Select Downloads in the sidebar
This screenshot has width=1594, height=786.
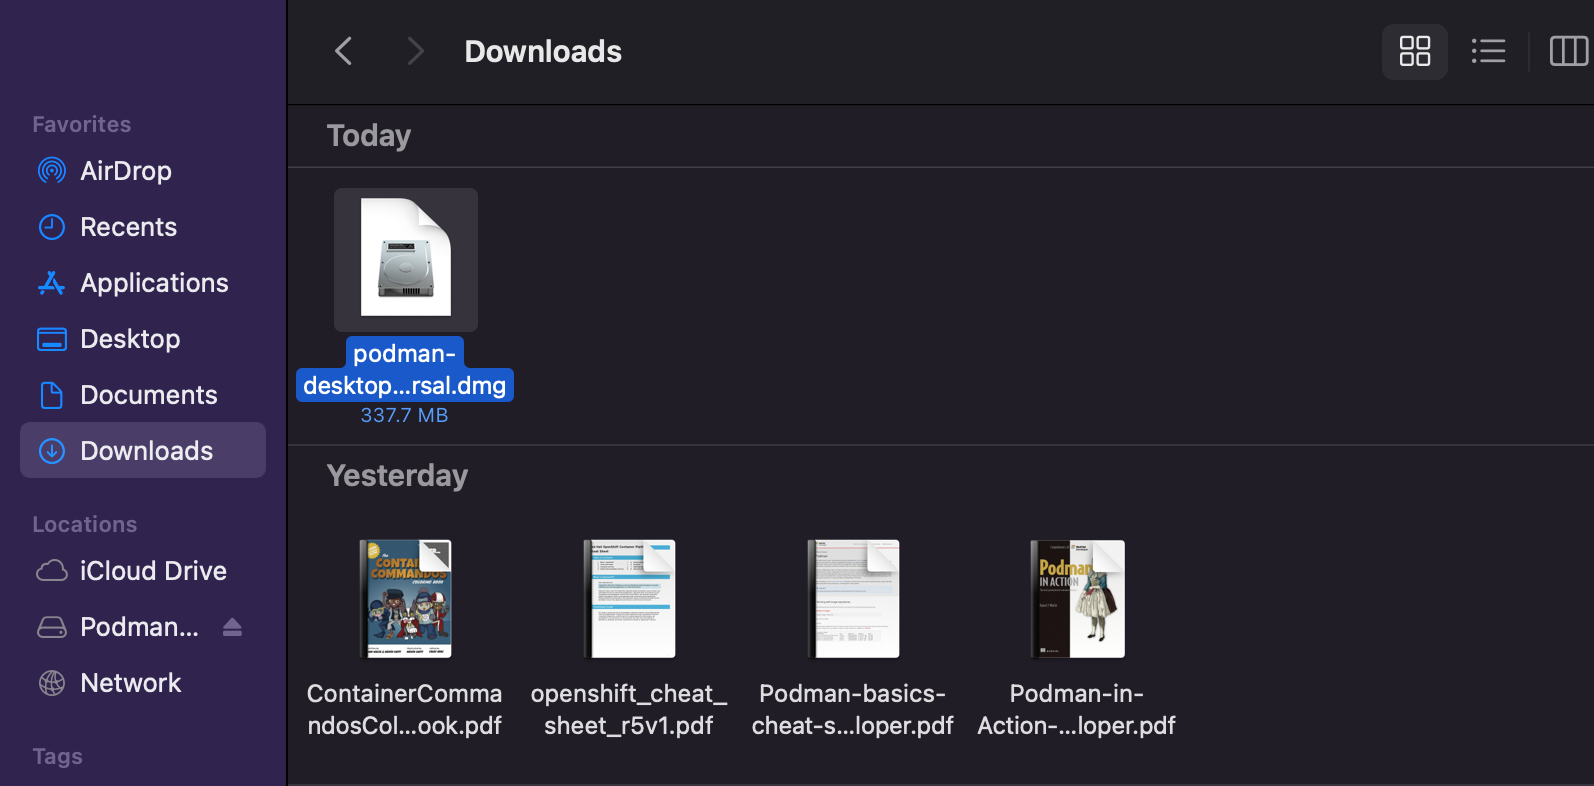[x=146, y=451]
